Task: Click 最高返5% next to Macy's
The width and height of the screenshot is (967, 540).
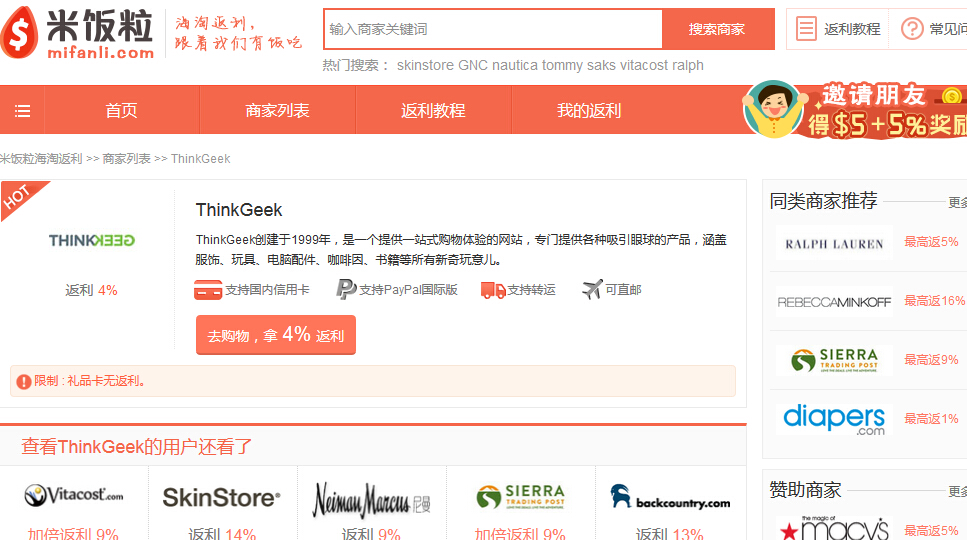Action: 931,531
